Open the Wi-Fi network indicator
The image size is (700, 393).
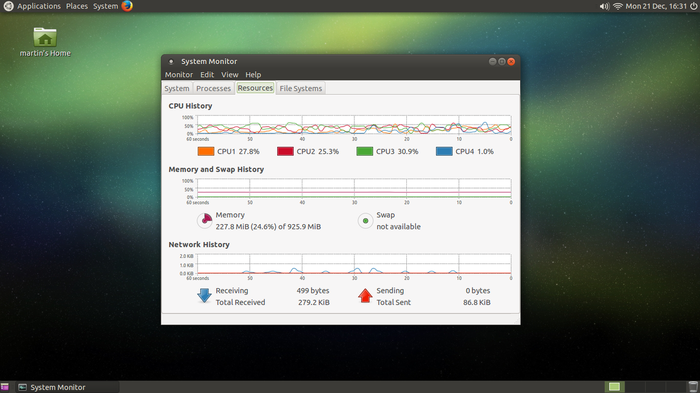pos(618,6)
